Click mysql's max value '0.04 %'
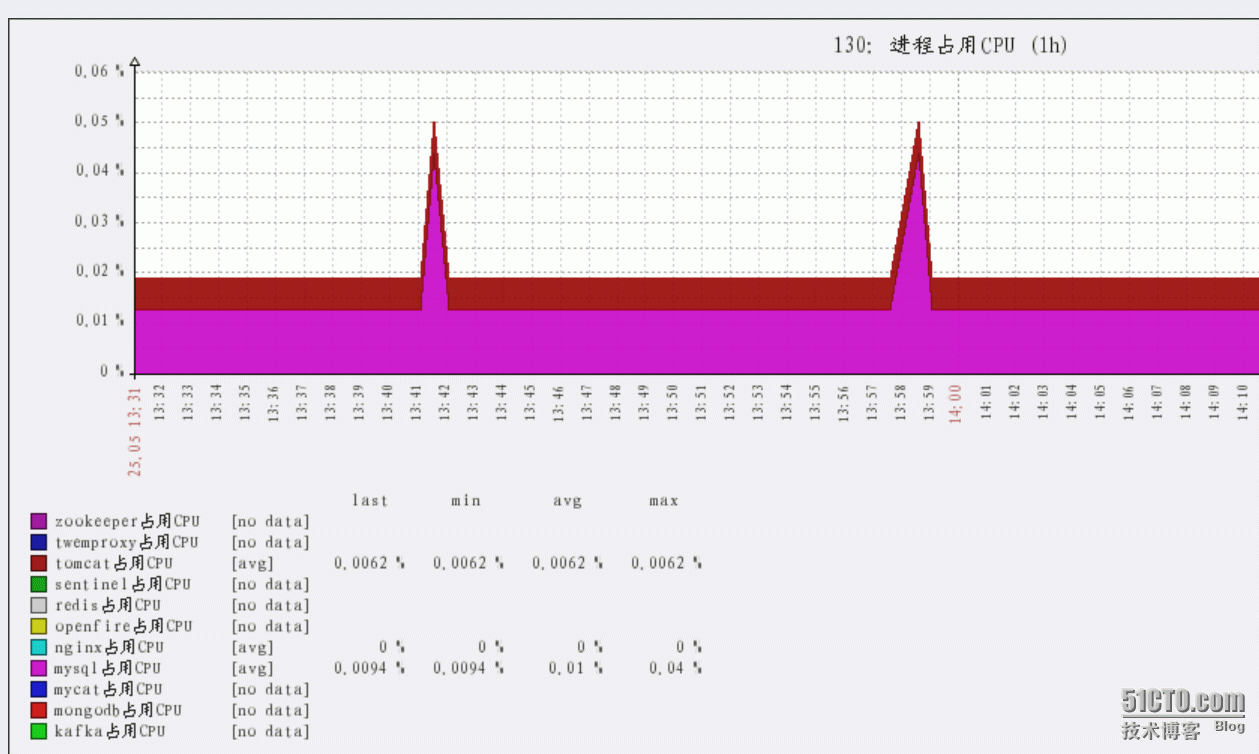Screen dimensions: 1259x754 click(x=675, y=668)
